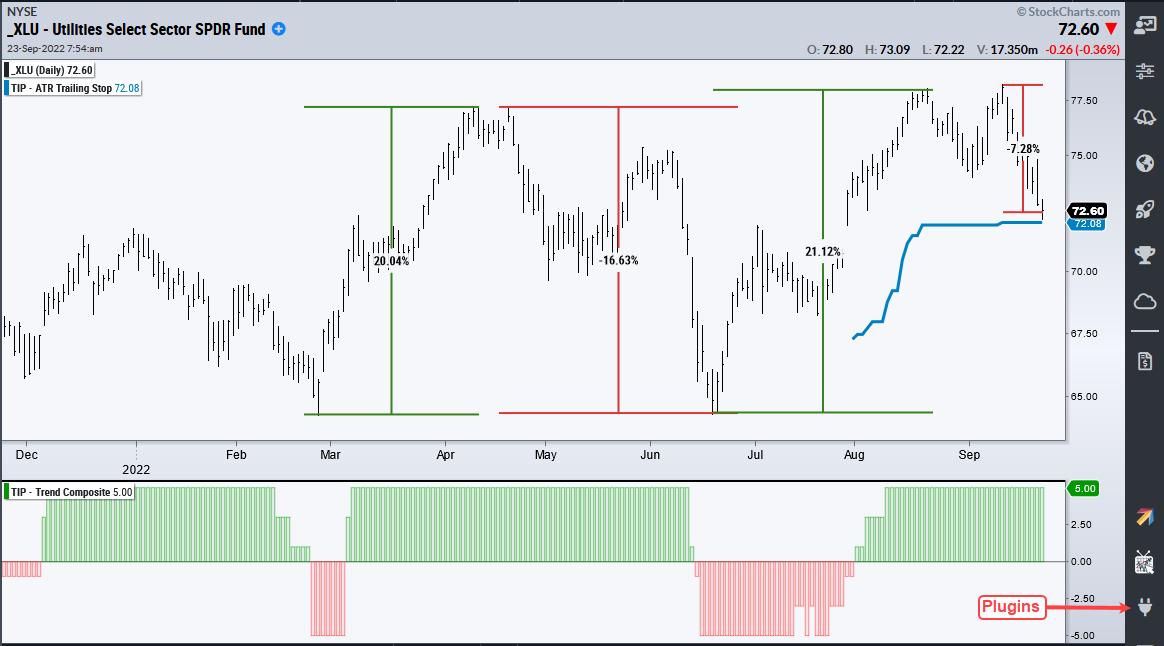
Task: Open the Plugins plug icon
Action: click(1145, 607)
